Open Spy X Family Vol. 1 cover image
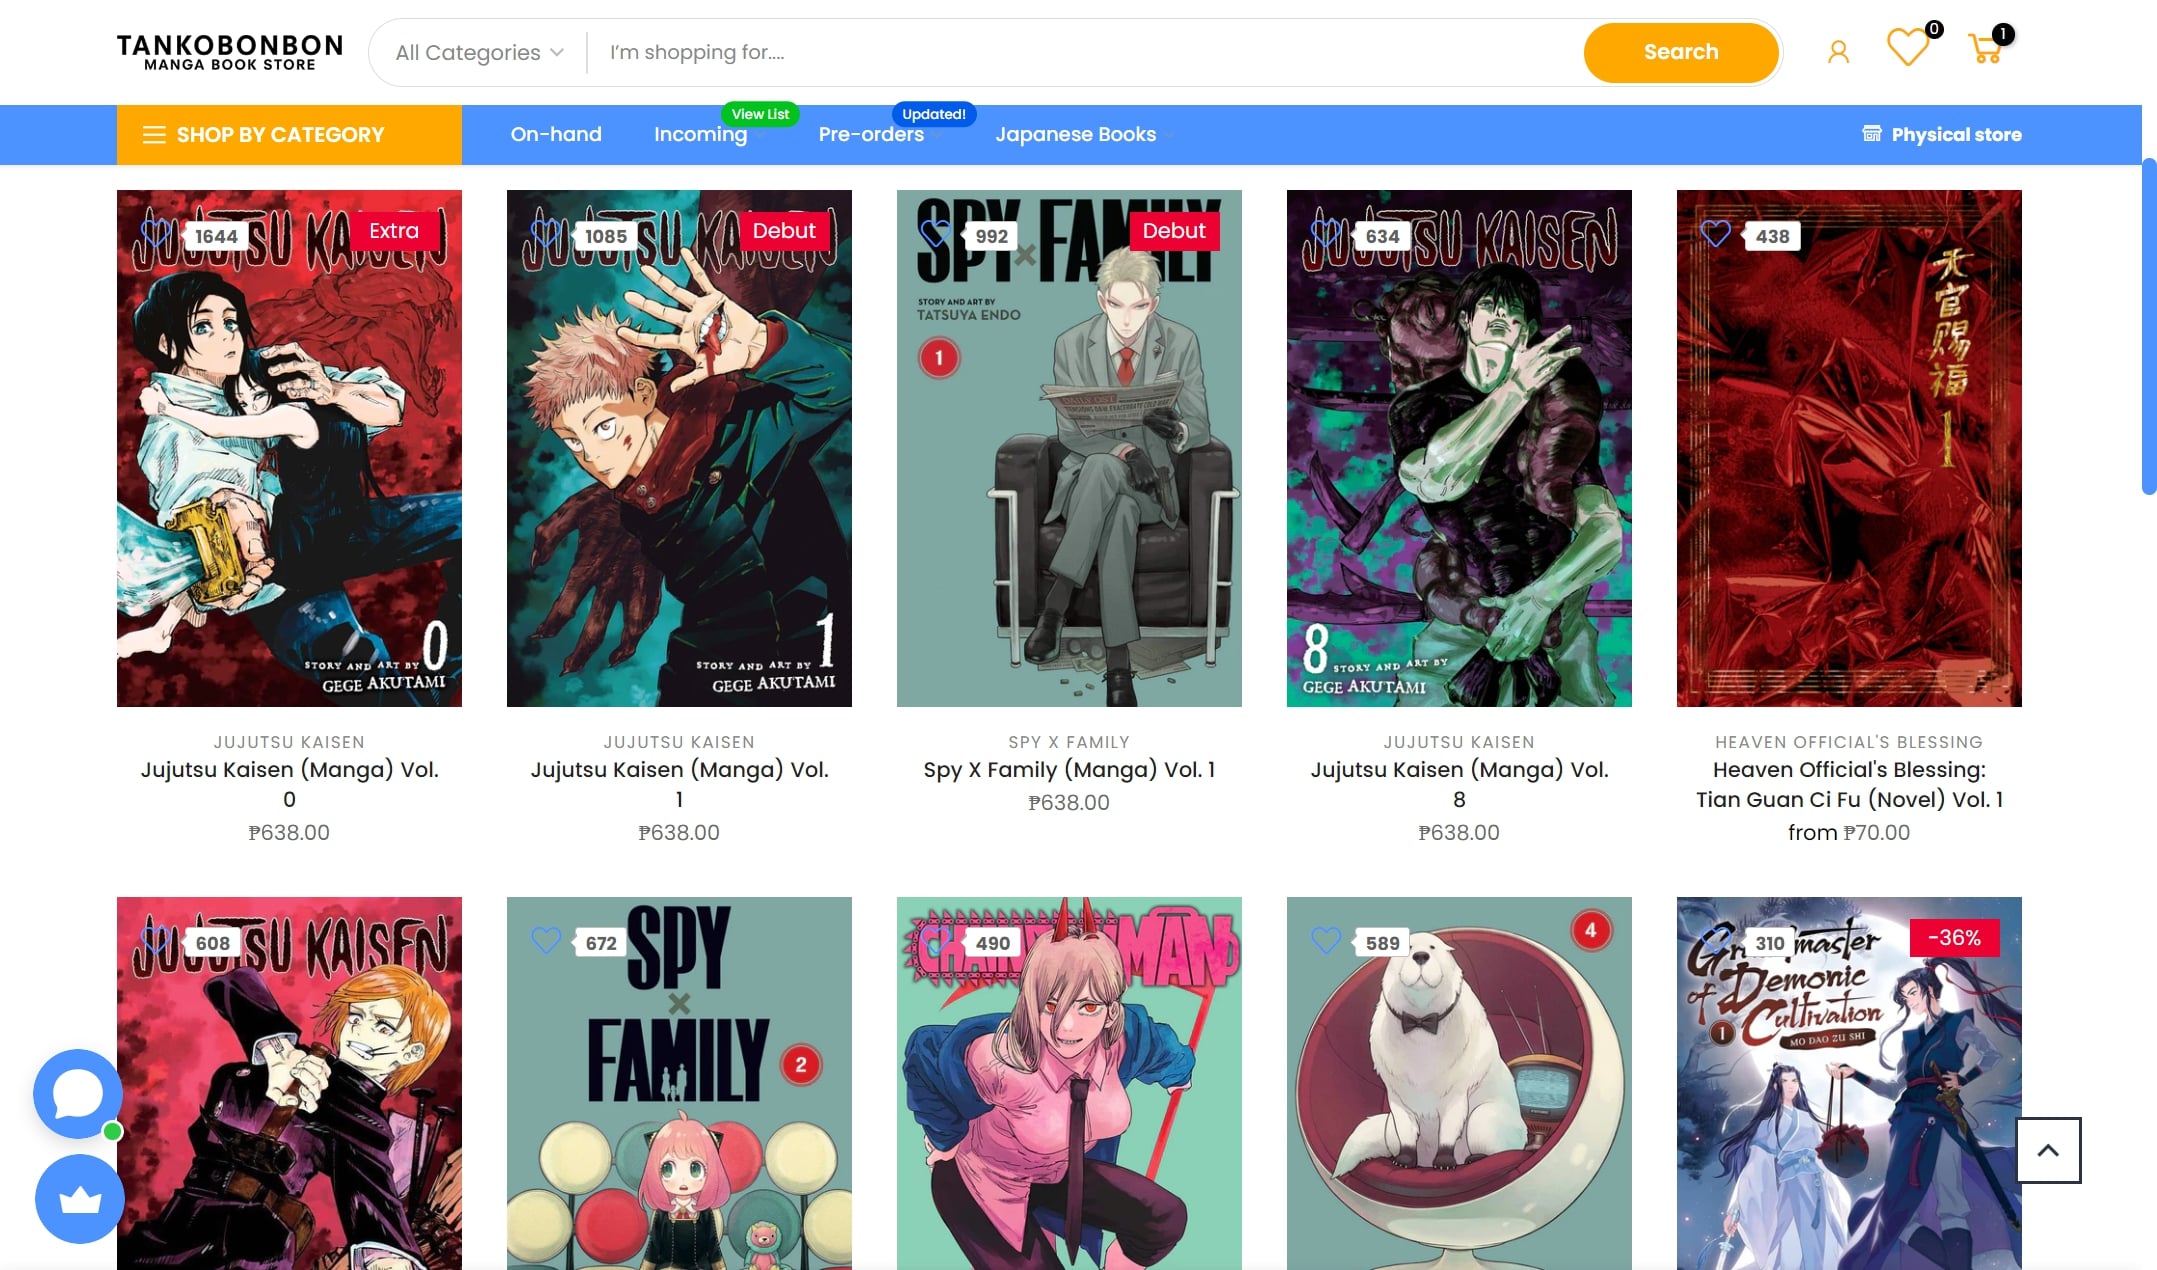This screenshot has width=2157, height=1270. tap(1069, 448)
